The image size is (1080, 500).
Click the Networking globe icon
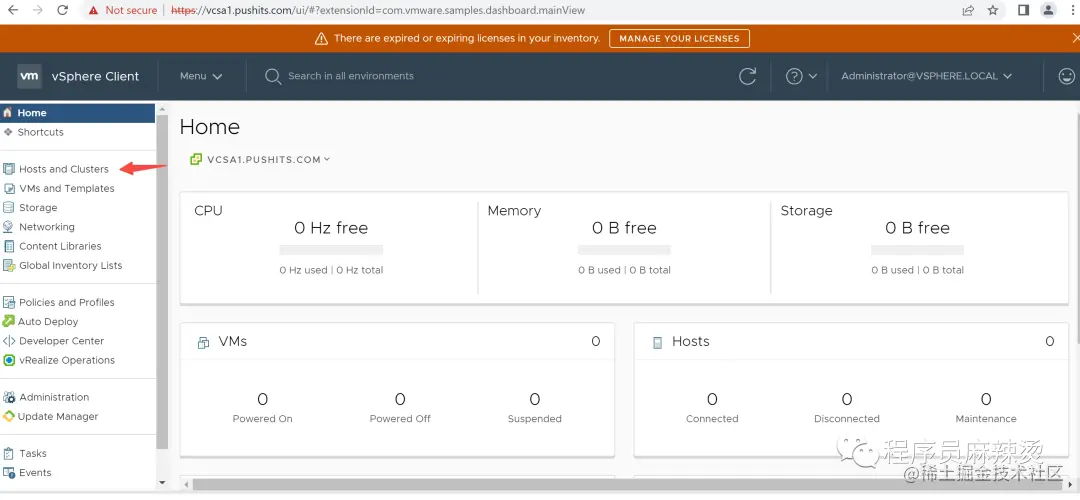pyautogui.click(x=8, y=227)
